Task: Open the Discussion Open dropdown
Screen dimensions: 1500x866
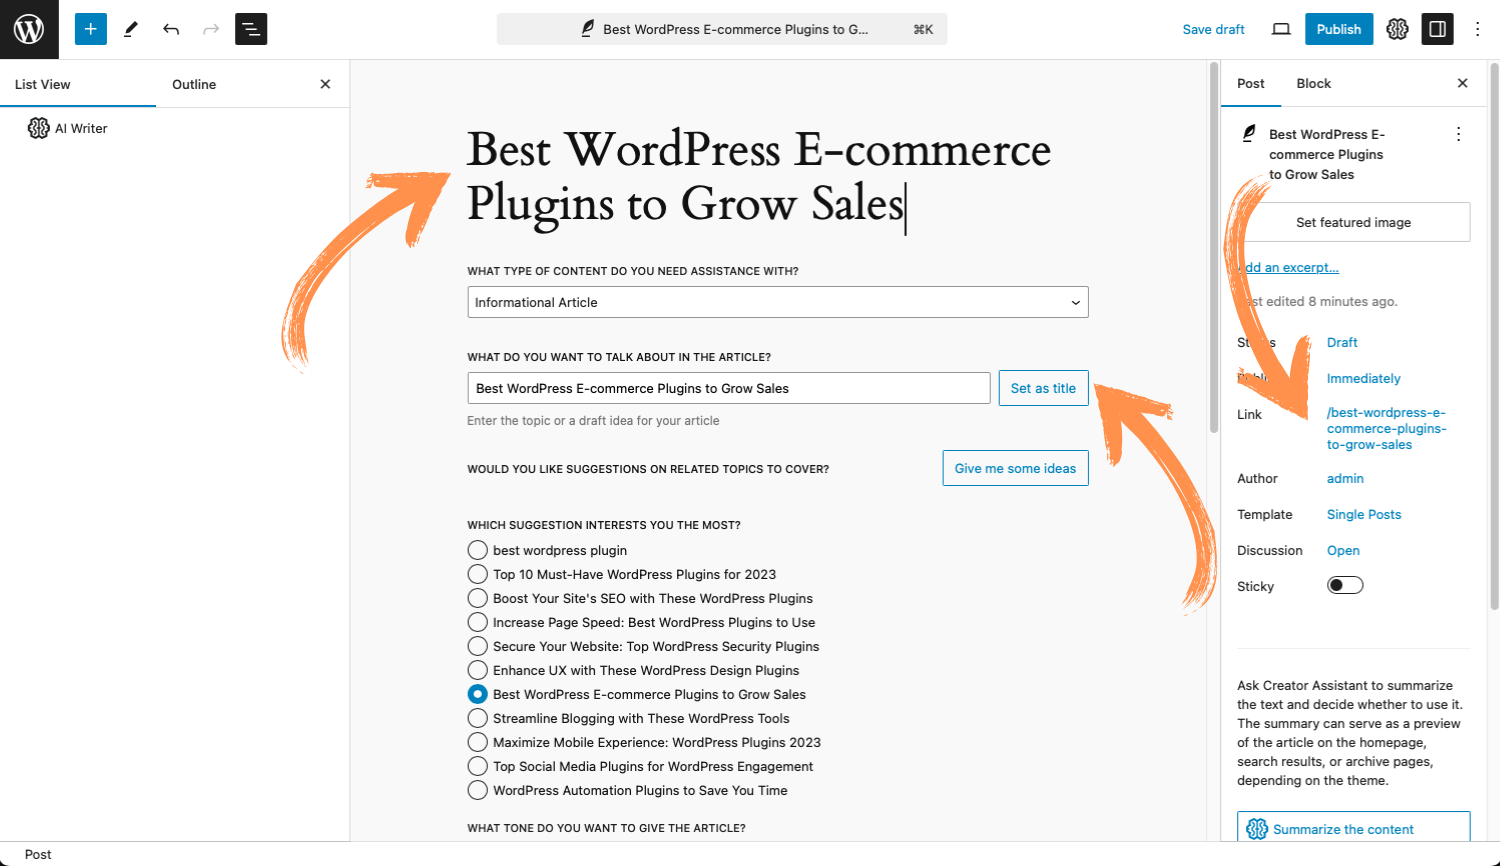Action: [1343, 550]
